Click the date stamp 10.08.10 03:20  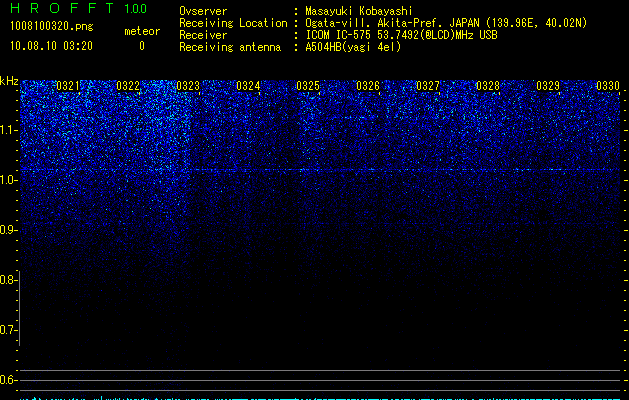click(x=51, y=46)
